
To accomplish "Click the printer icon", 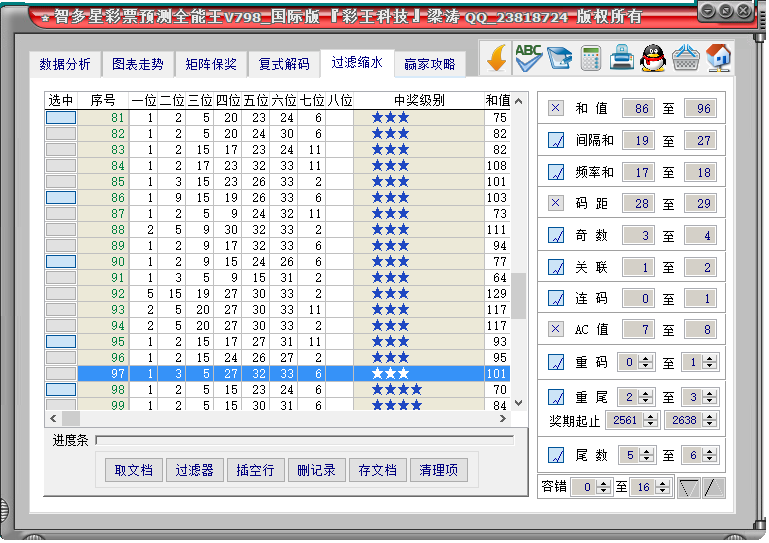I will (x=622, y=58).
